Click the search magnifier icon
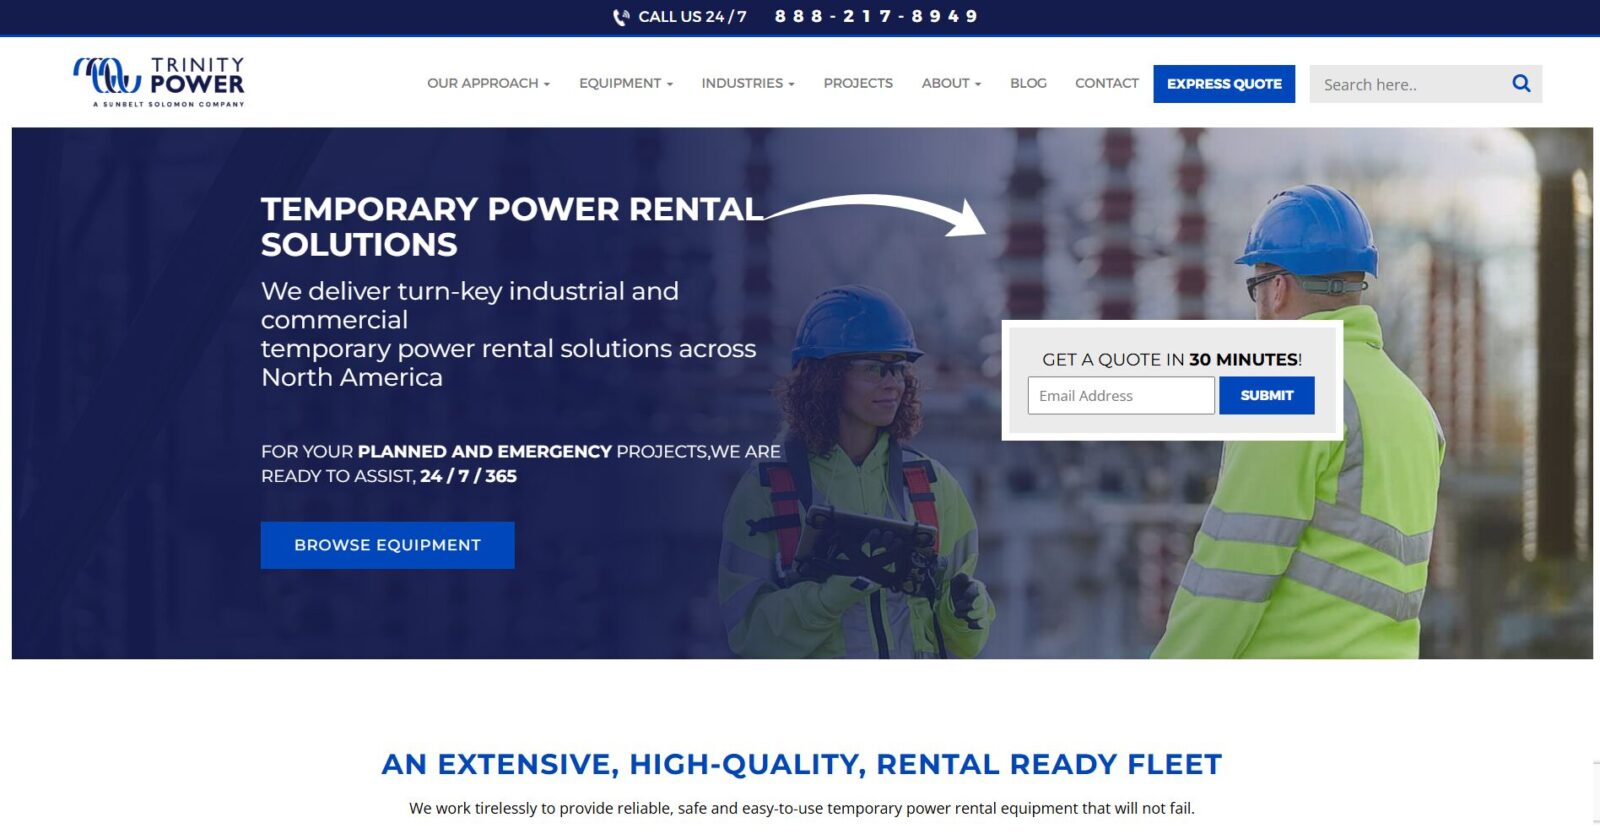 [1520, 84]
